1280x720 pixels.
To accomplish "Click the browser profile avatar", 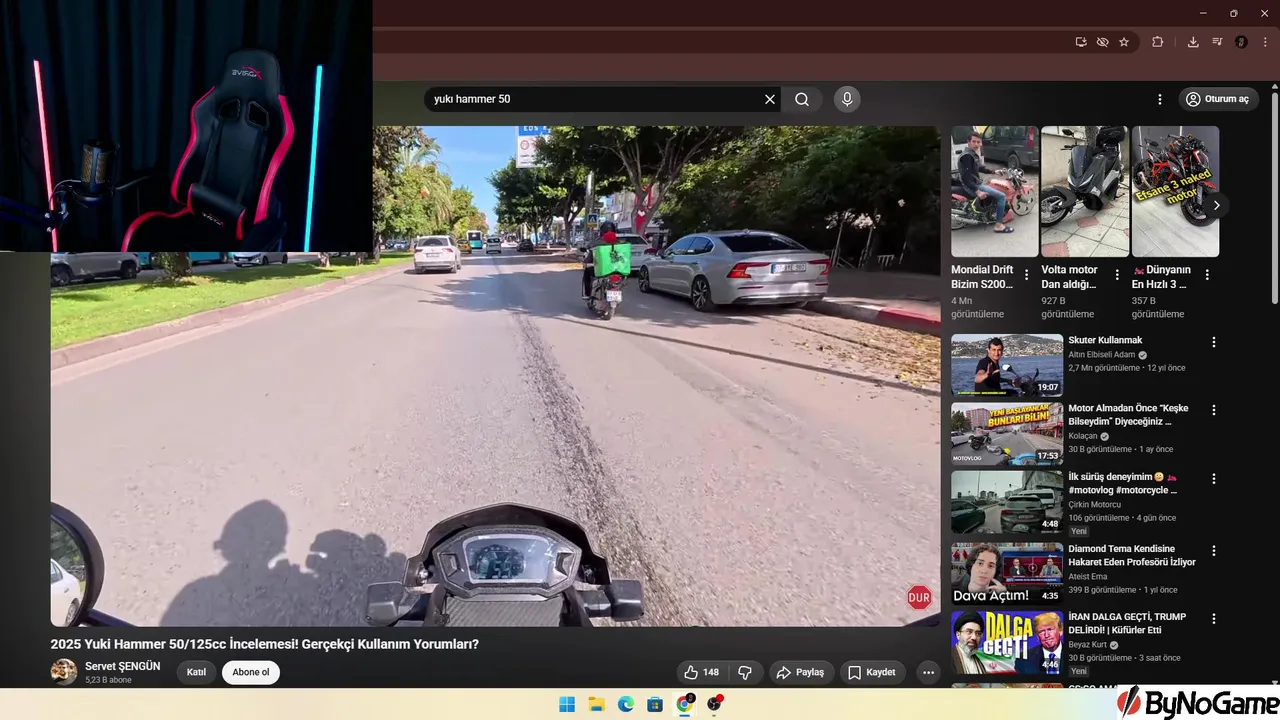I will pyautogui.click(x=1241, y=42).
